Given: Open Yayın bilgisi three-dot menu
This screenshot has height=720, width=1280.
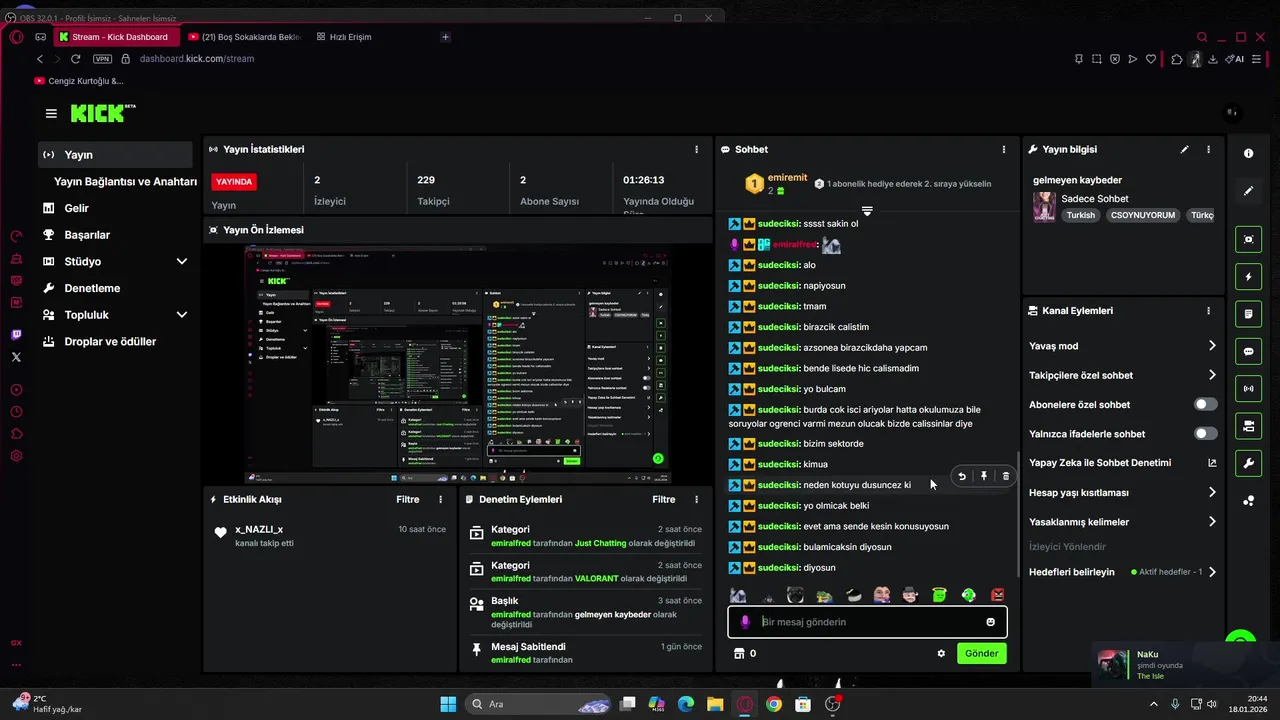Looking at the screenshot, I should coord(1208,149).
